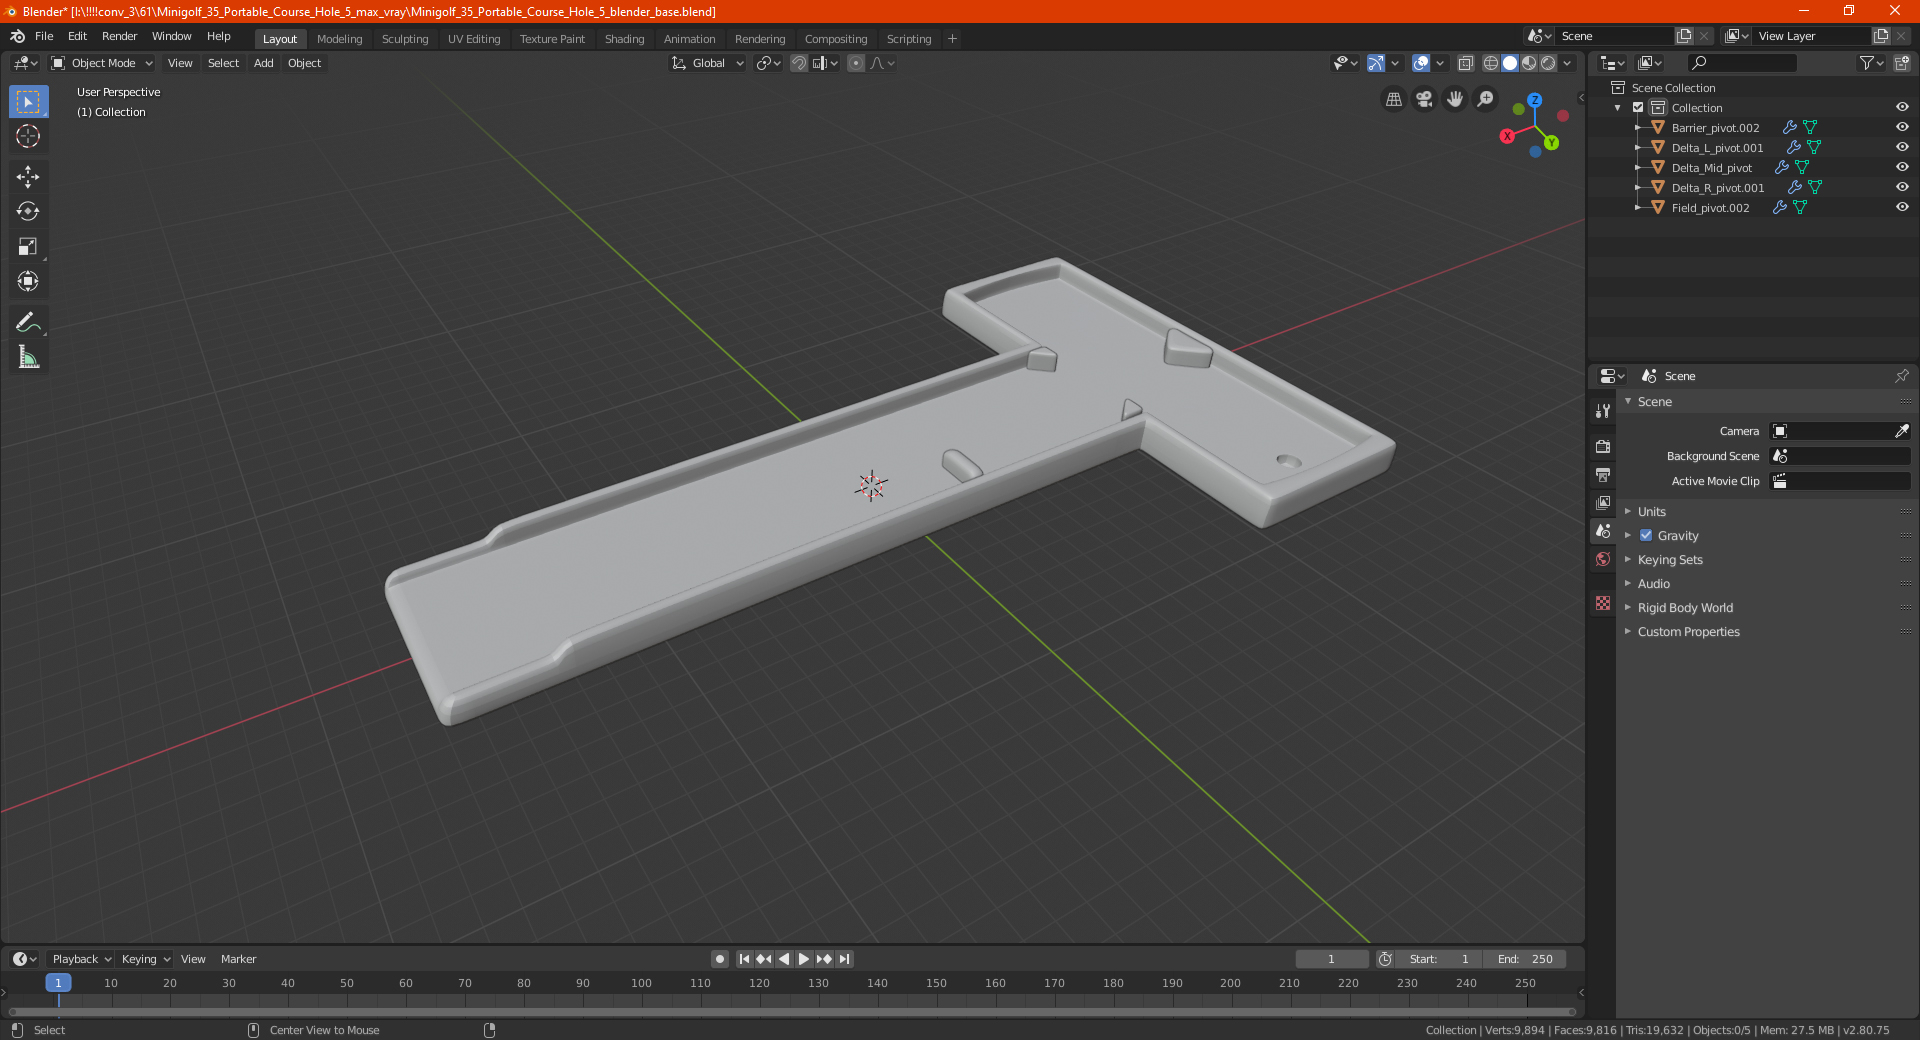Click the Background Scene field
1920x1040 pixels.
pos(1840,456)
